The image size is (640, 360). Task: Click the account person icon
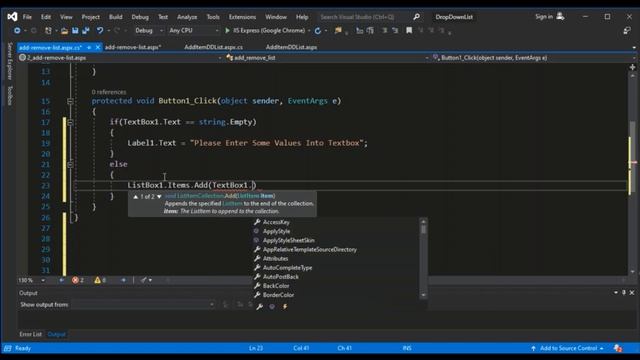pos(560,16)
